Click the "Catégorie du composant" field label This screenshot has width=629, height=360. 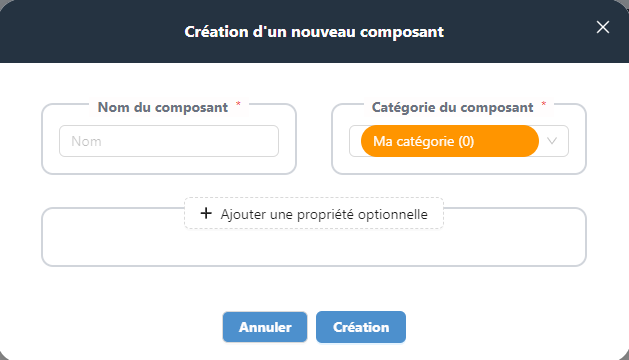pos(452,108)
